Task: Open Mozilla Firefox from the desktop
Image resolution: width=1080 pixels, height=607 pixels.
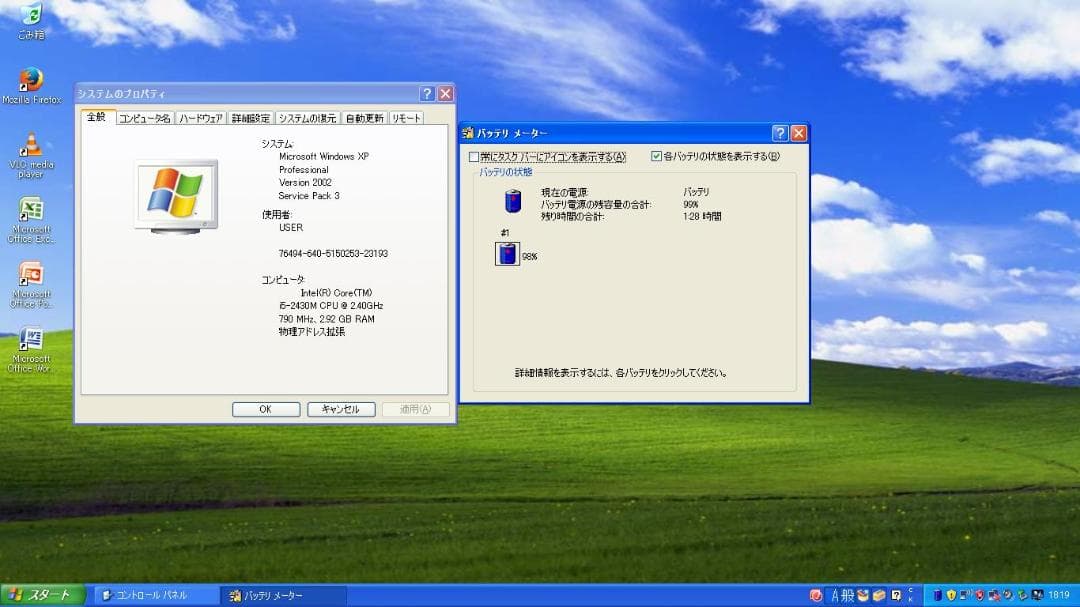Action: (x=33, y=78)
